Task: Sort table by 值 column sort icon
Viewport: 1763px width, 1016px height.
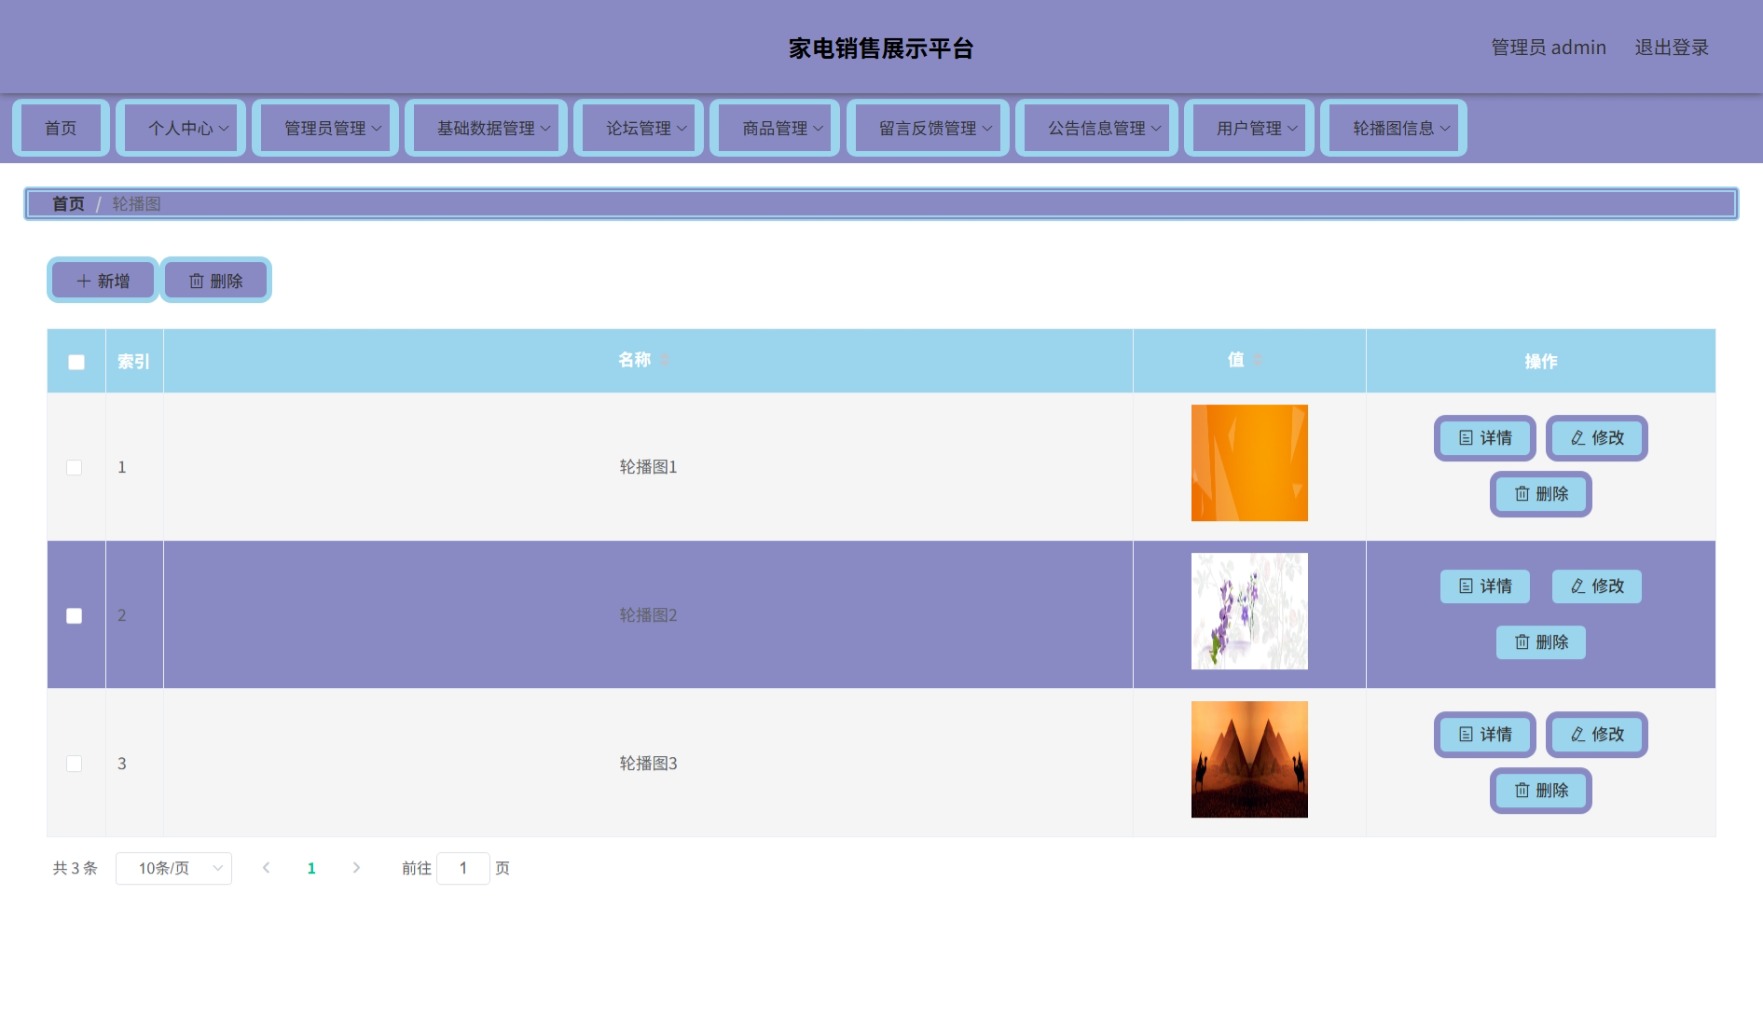Action: click(1258, 360)
